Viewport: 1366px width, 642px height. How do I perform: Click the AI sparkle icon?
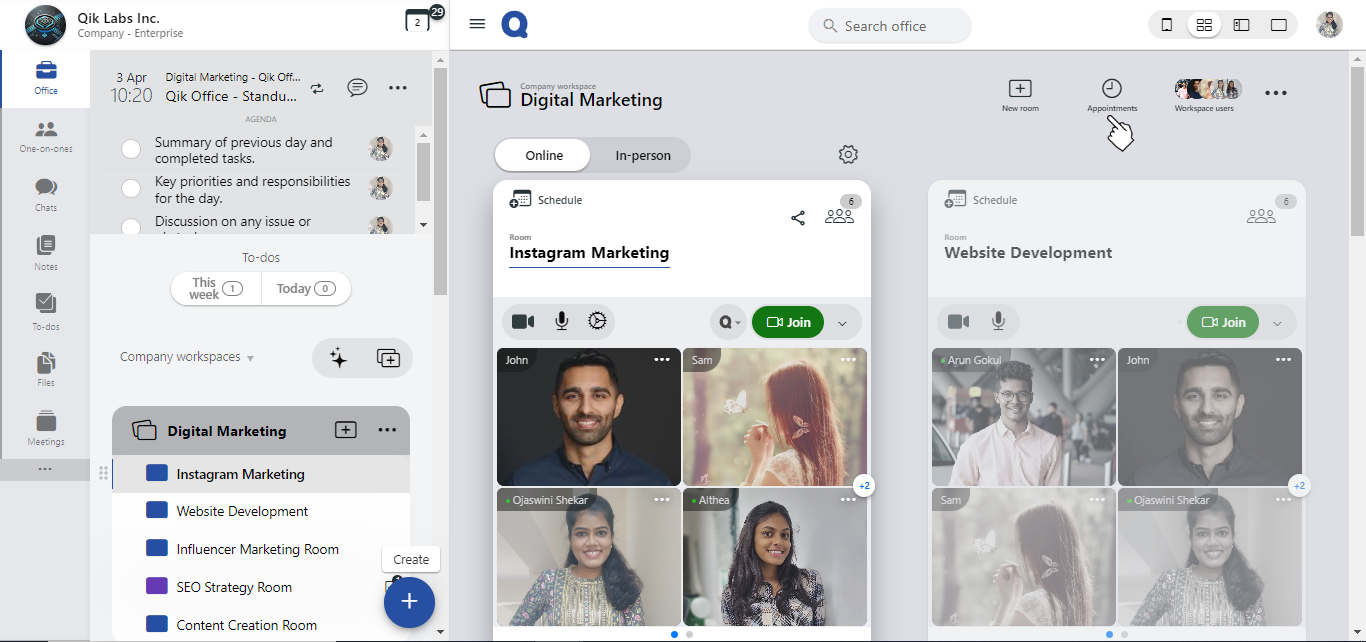click(339, 358)
